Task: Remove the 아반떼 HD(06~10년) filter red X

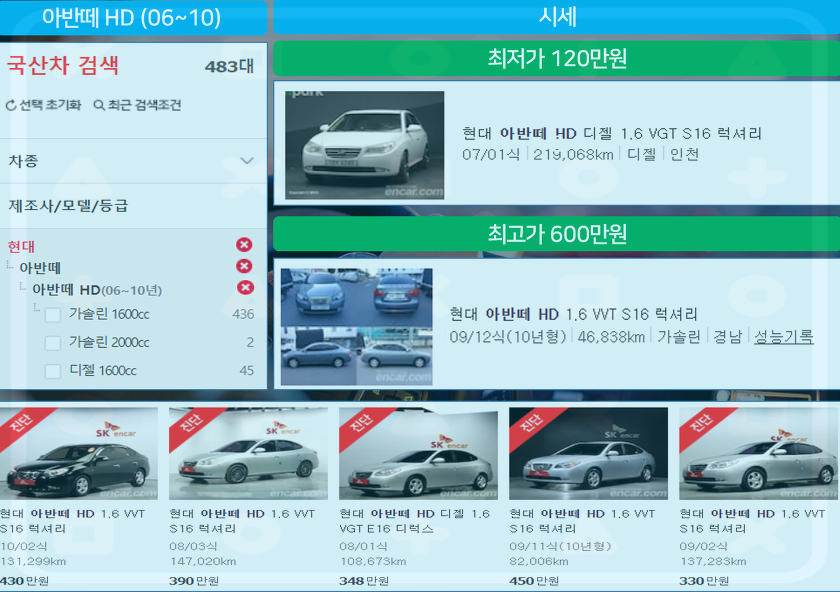Action: coord(245,288)
